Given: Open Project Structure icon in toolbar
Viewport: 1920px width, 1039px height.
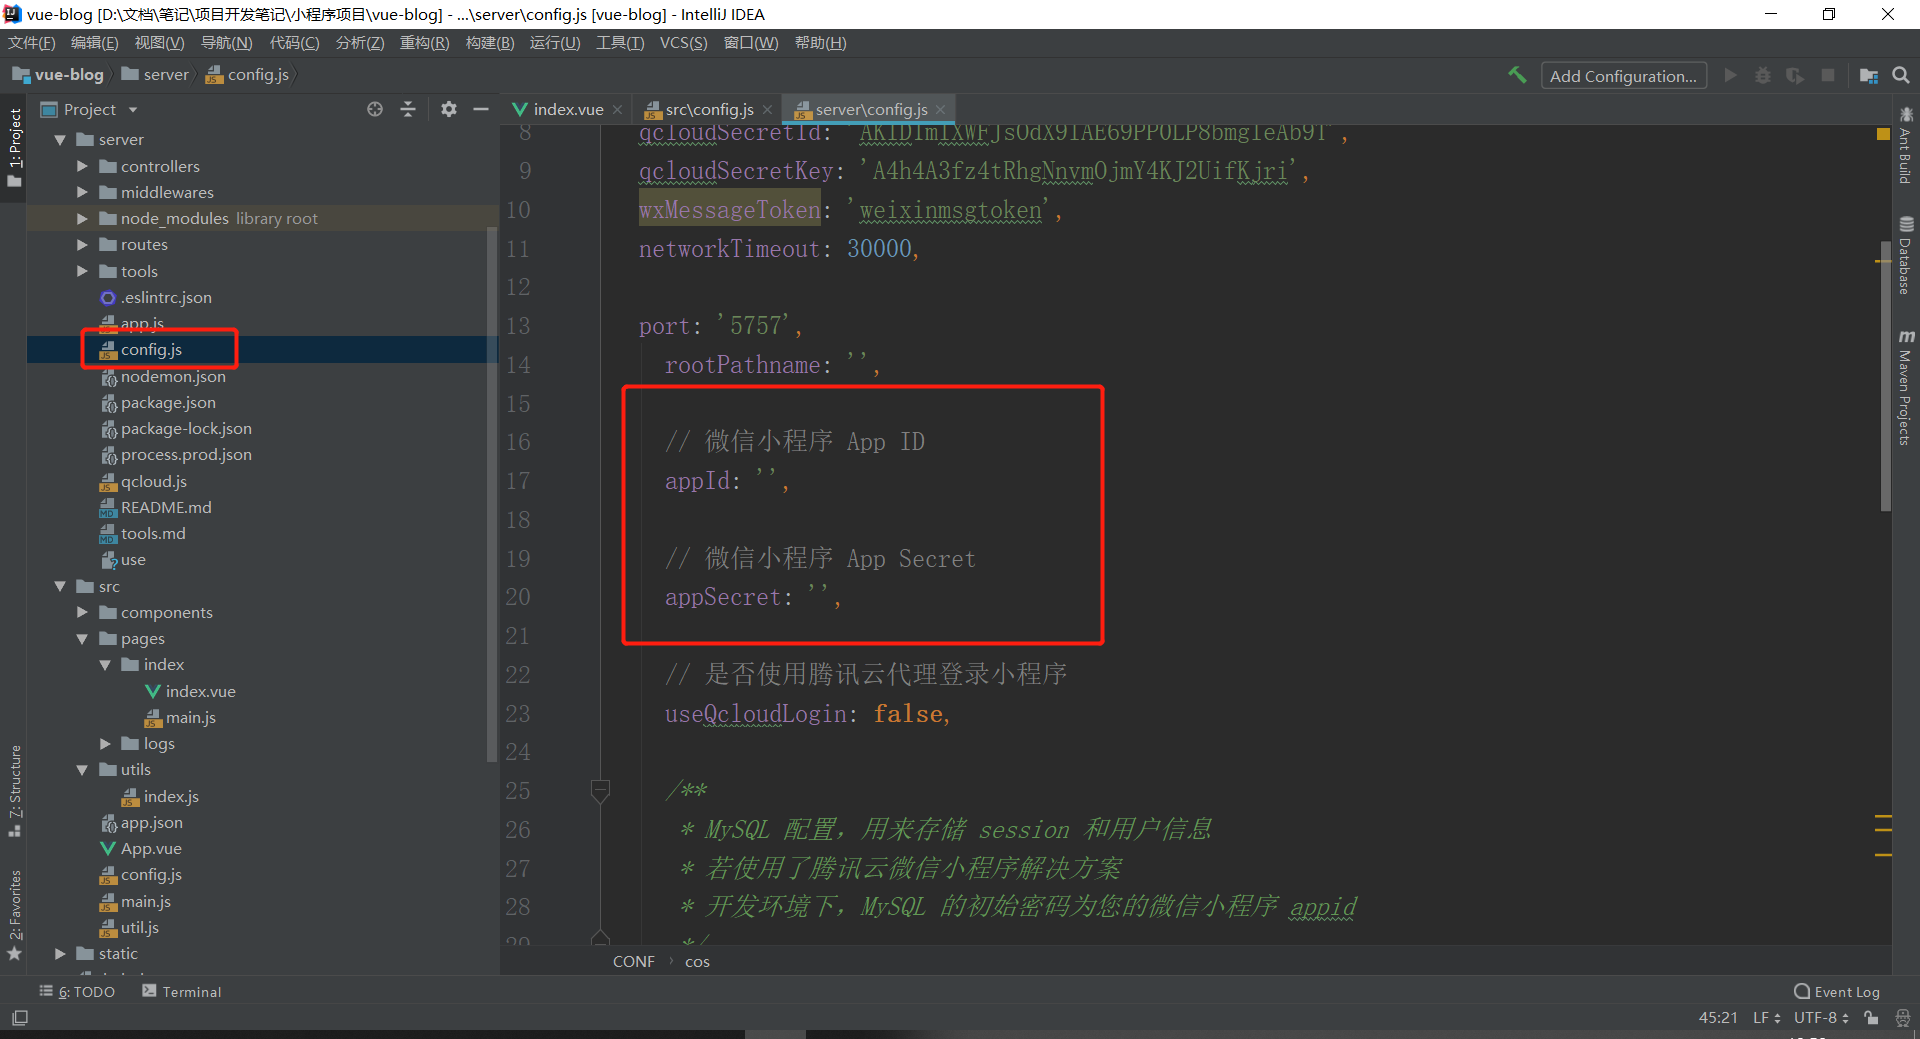Looking at the screenshot, I should 1868,75.
